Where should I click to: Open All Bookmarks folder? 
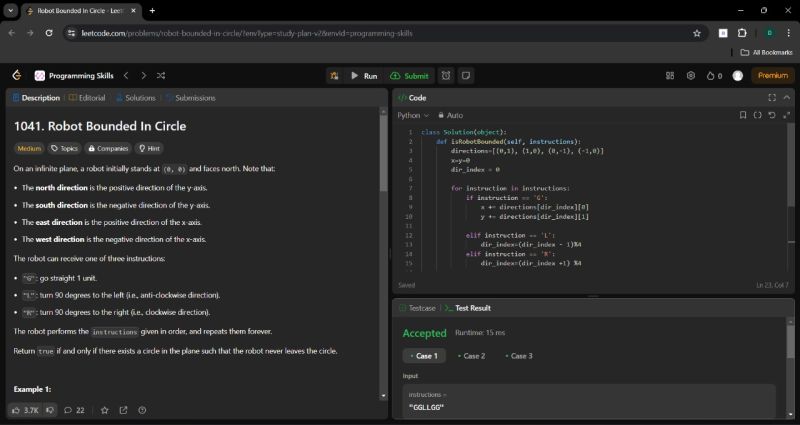pyautogui.click(x=766, y=52)
